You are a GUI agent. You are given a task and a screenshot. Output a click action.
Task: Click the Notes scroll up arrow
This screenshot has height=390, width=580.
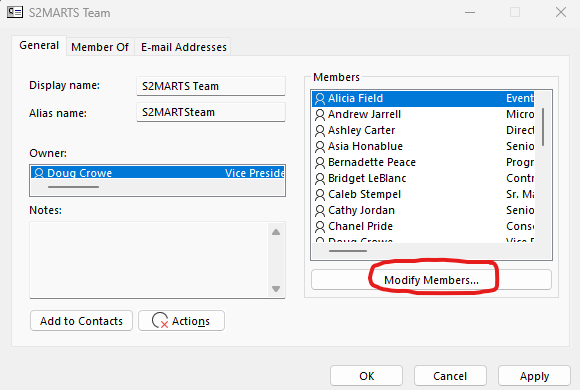click(276, 232)
